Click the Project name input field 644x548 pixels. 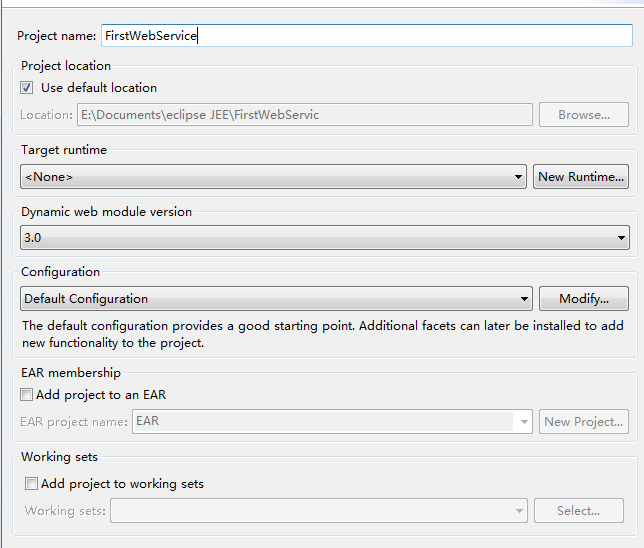pos(366,36)
